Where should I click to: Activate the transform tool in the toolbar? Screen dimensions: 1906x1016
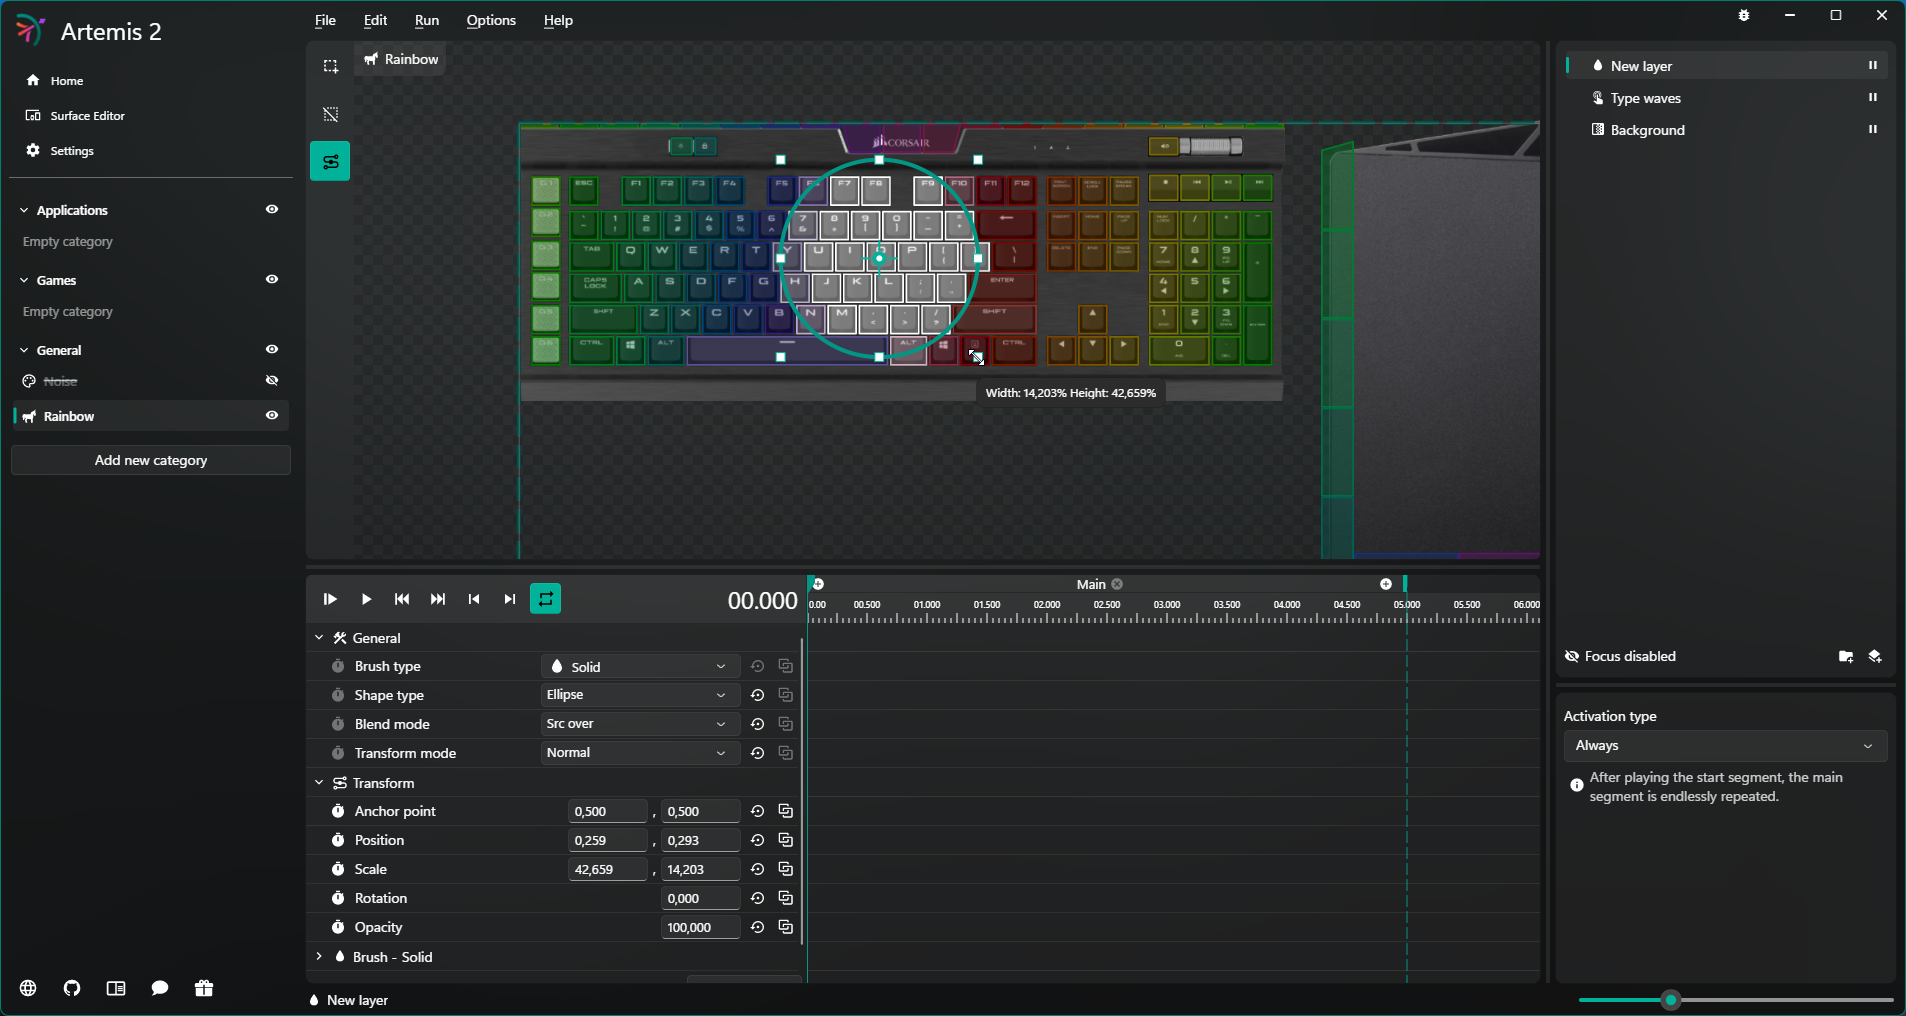[x=330, y=161]
